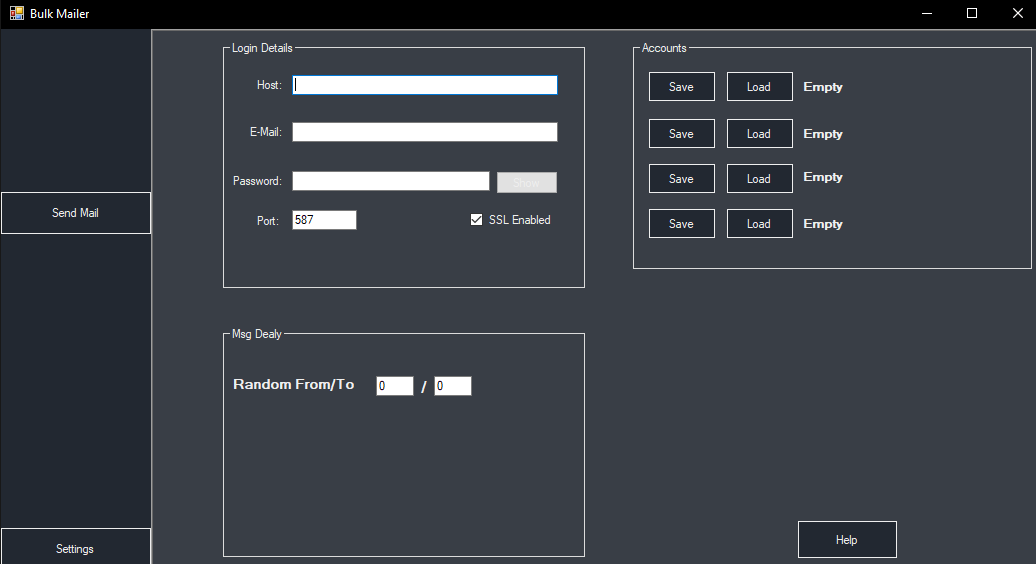Click the Show password button
1036x564 pixels.
click(x=527, y=182)
